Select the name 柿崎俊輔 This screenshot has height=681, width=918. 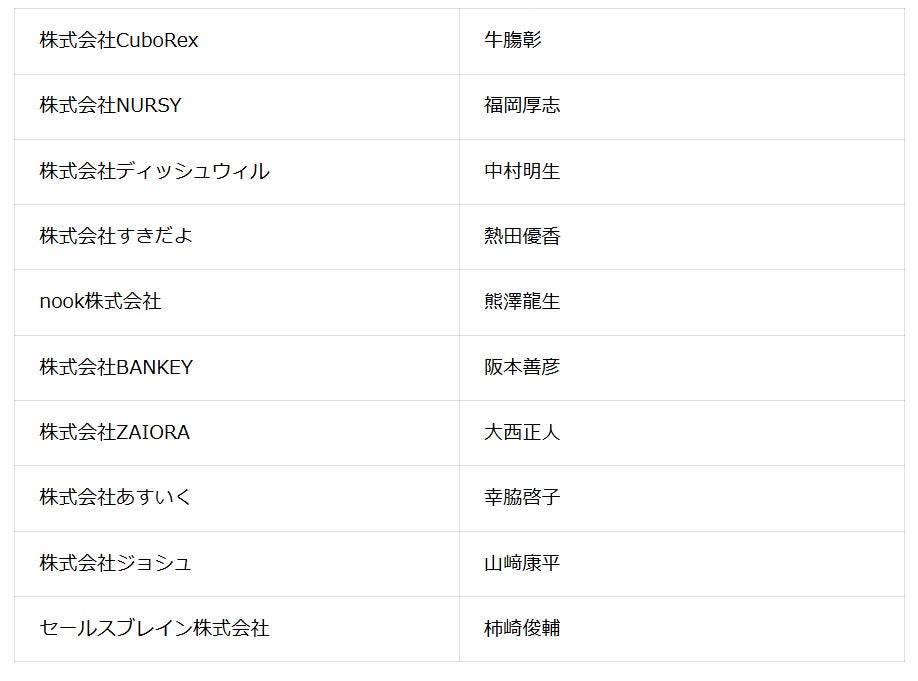click(522, 628)
